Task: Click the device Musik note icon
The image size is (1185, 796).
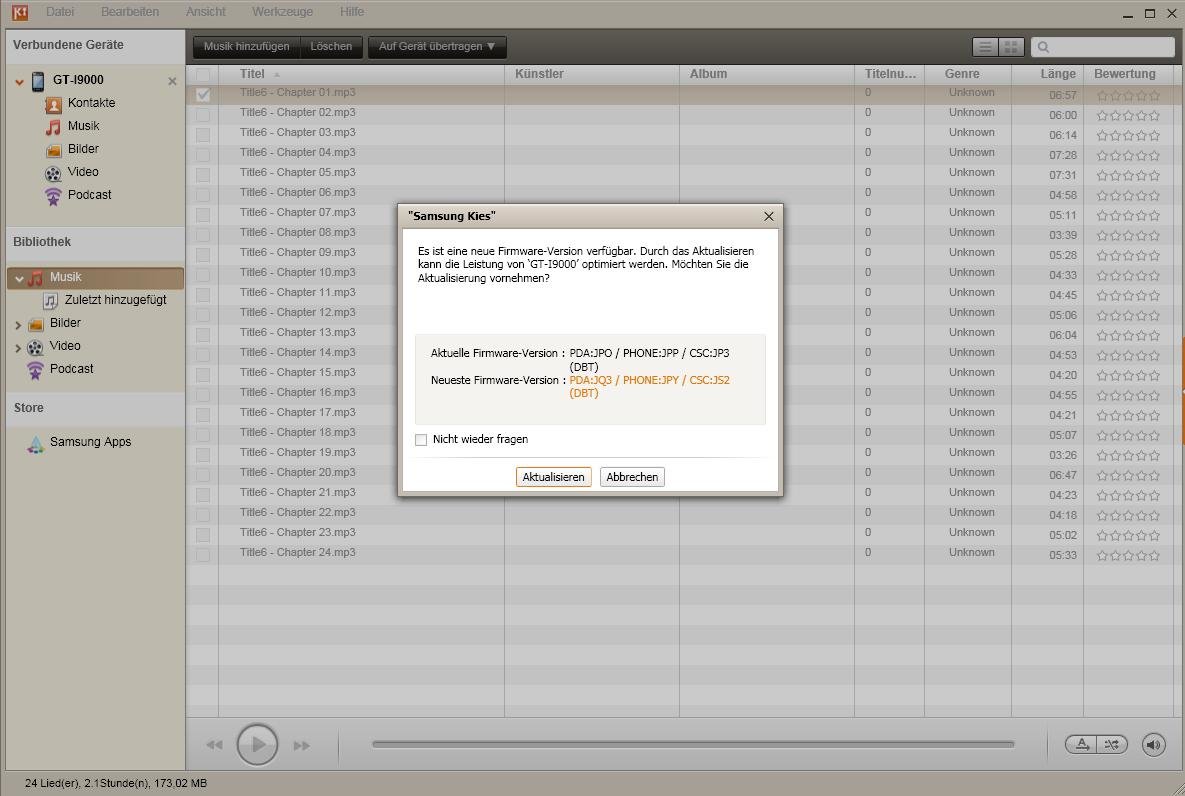Action: click(x=53, y=127)
